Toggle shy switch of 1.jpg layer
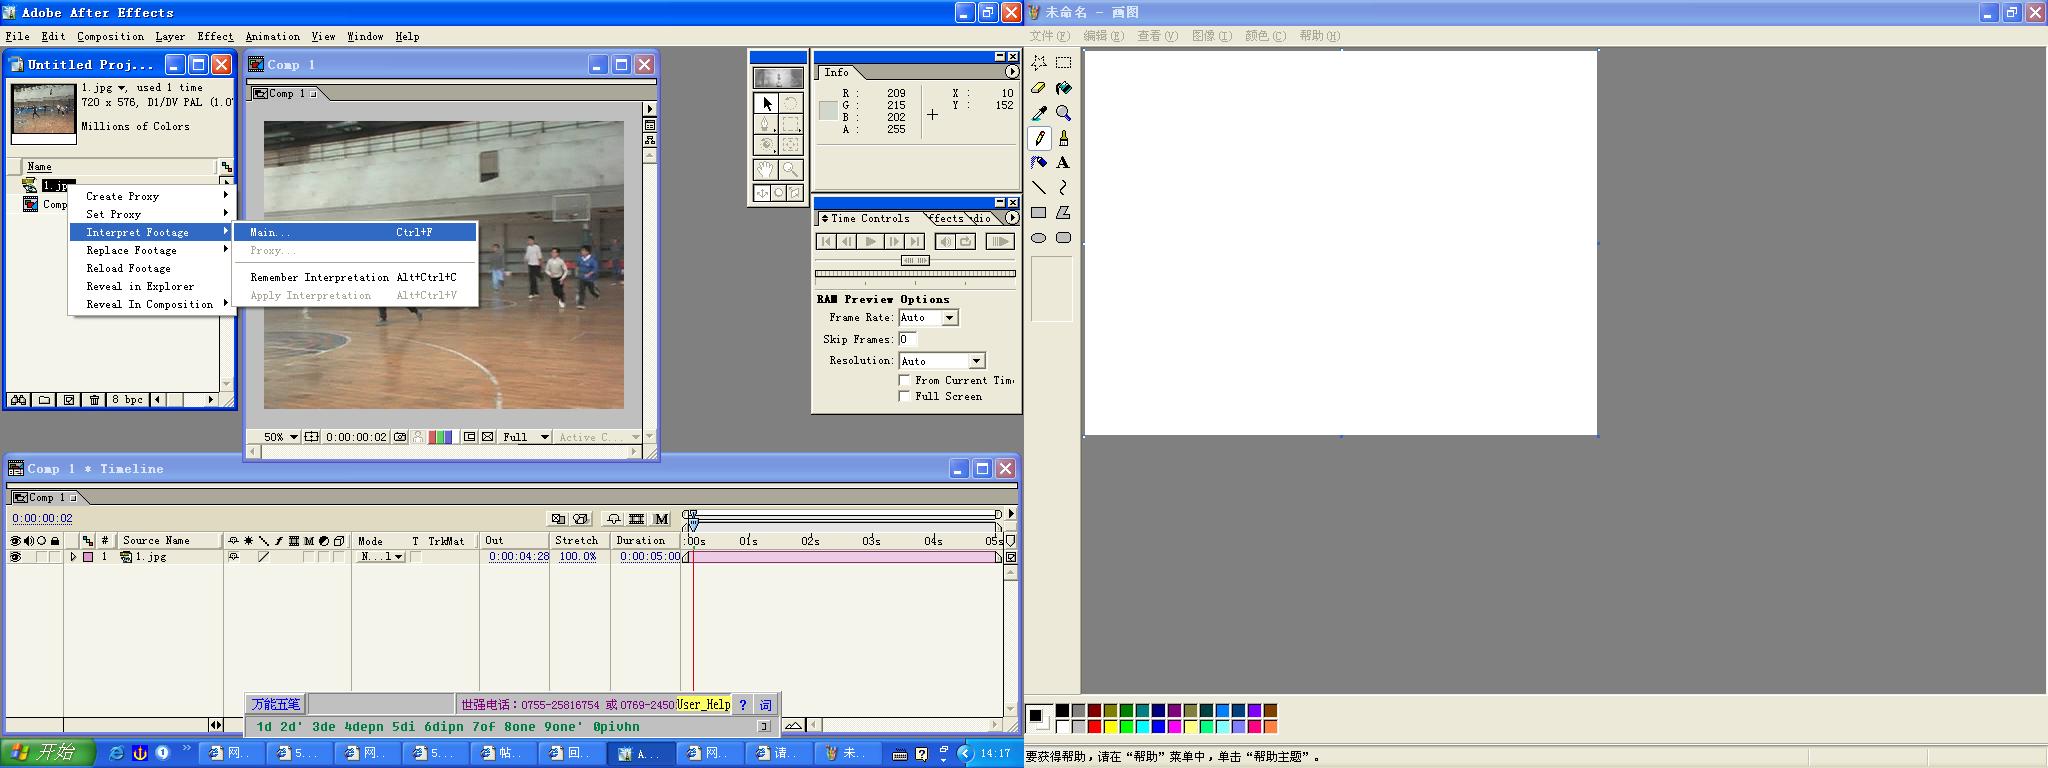 233,557
